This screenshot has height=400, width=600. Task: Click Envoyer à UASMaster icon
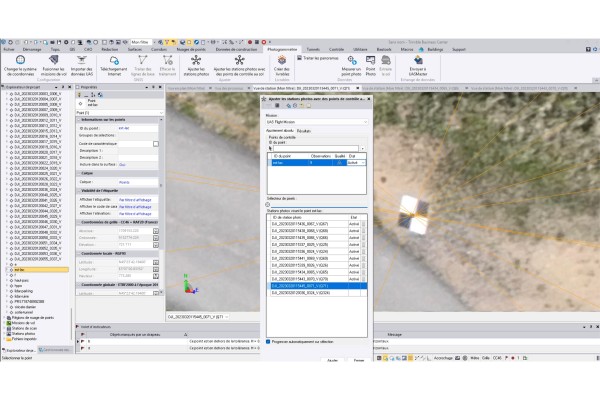coord(418,60)
